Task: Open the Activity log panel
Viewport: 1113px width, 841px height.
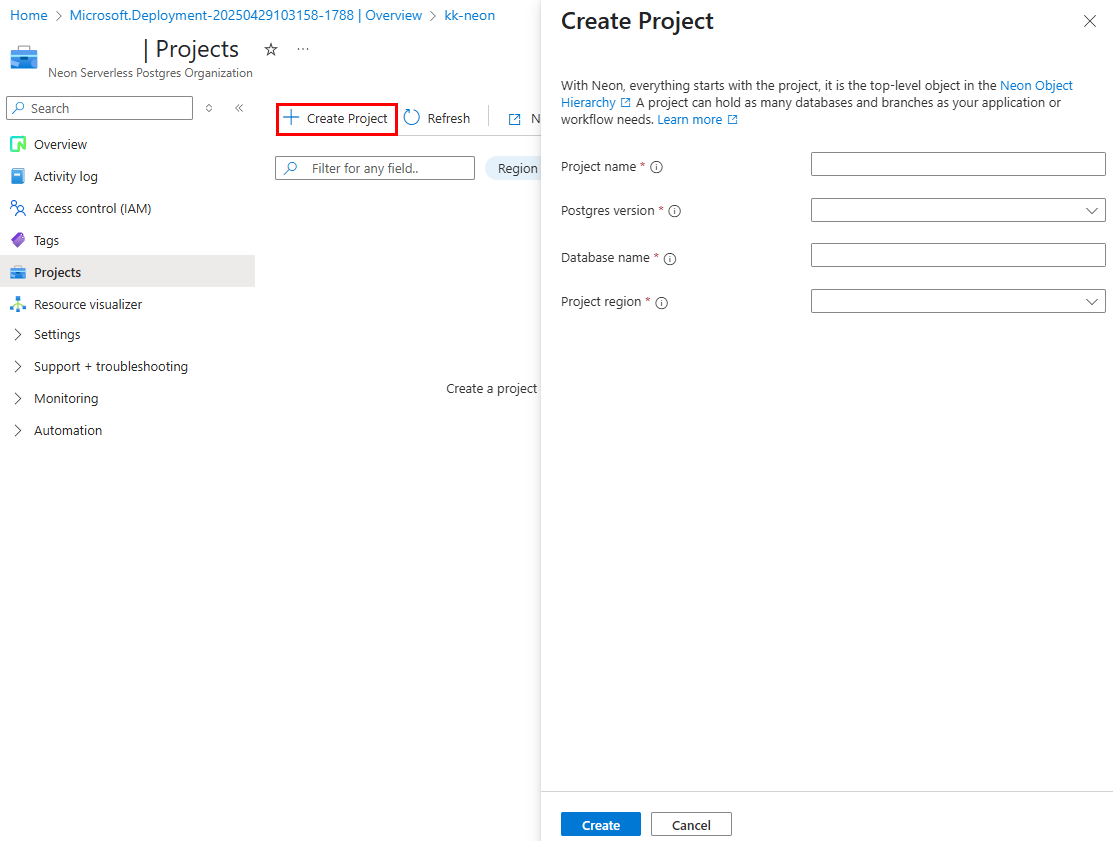Action: click(x=20, y=176)
